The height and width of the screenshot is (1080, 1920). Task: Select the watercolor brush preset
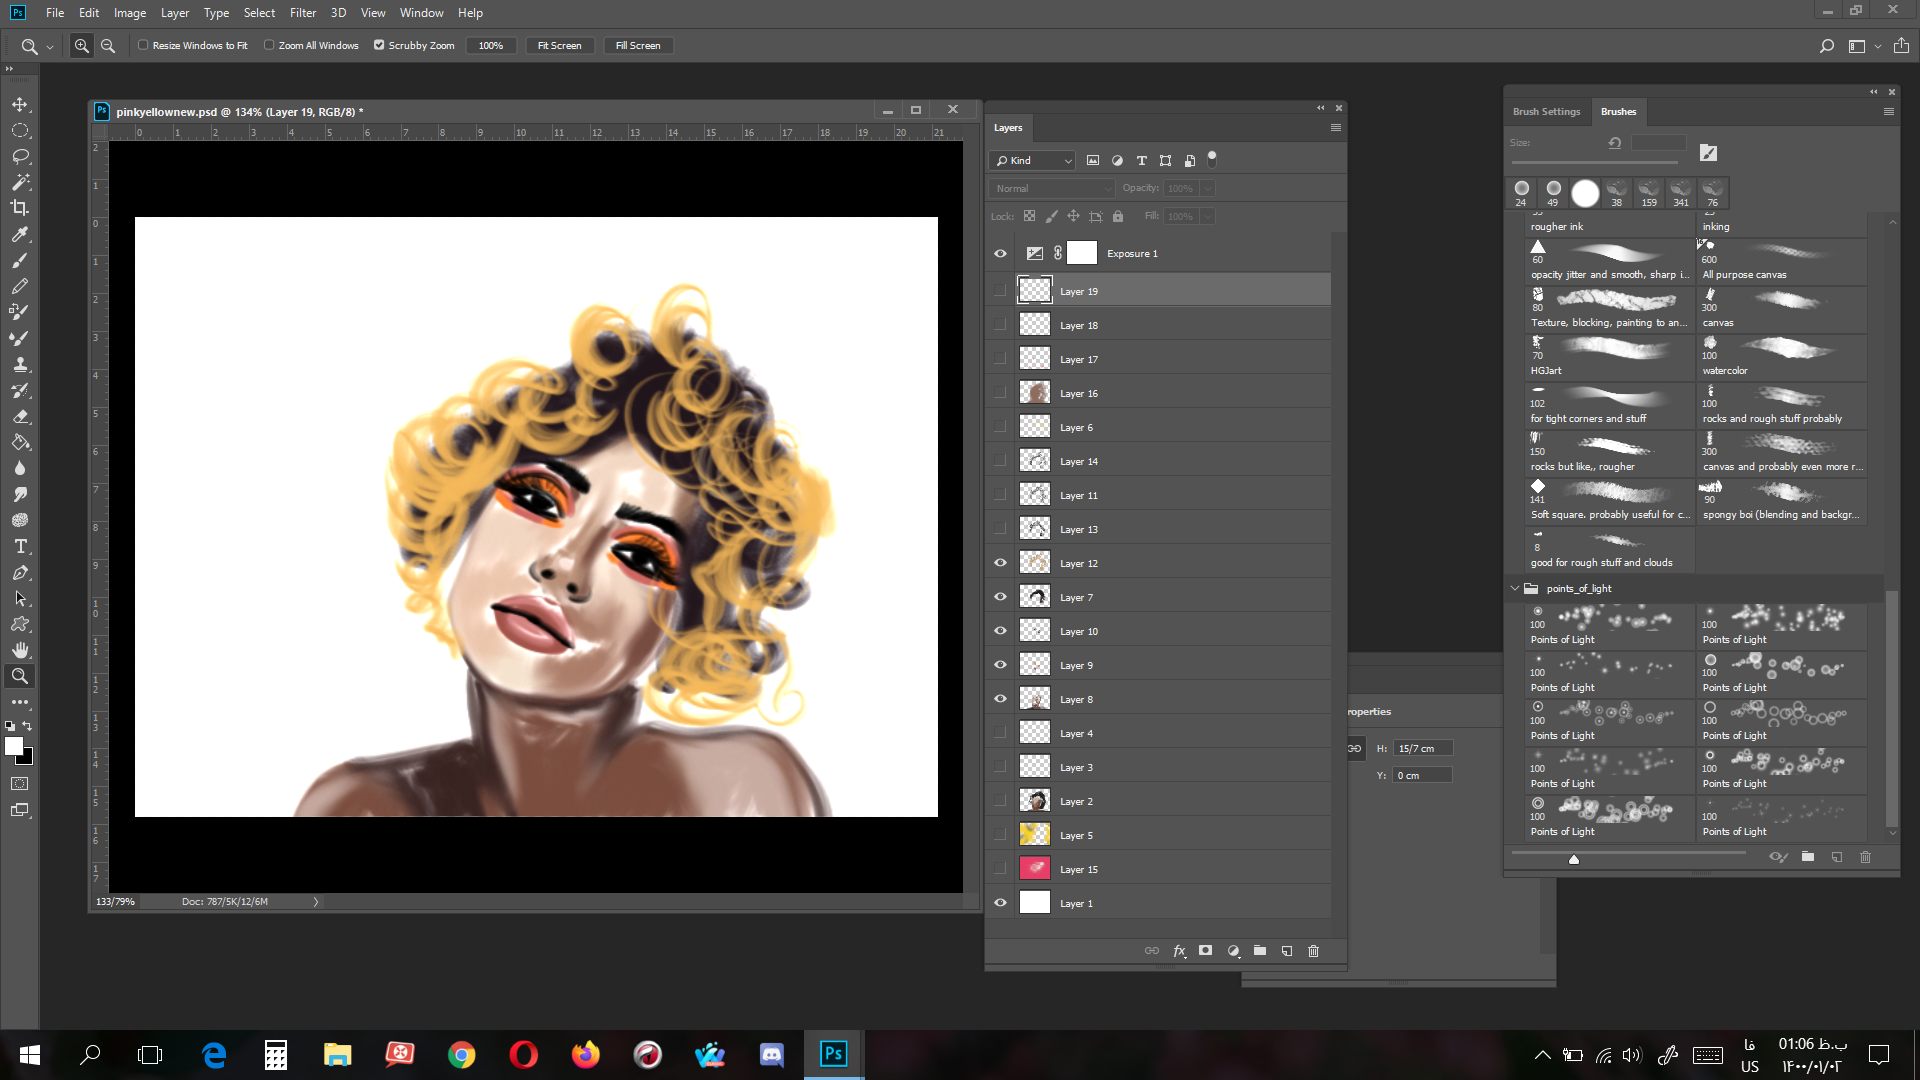click(1781, 357)
